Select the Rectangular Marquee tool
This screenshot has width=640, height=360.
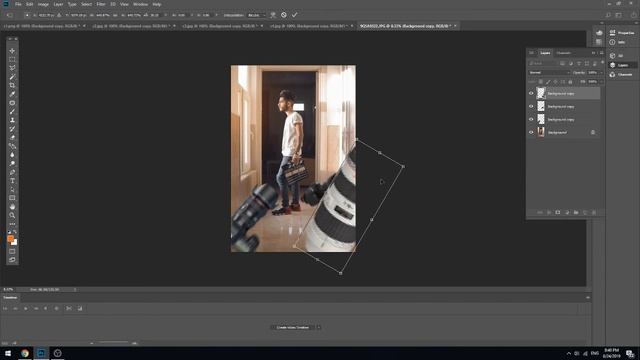[12, 60]
